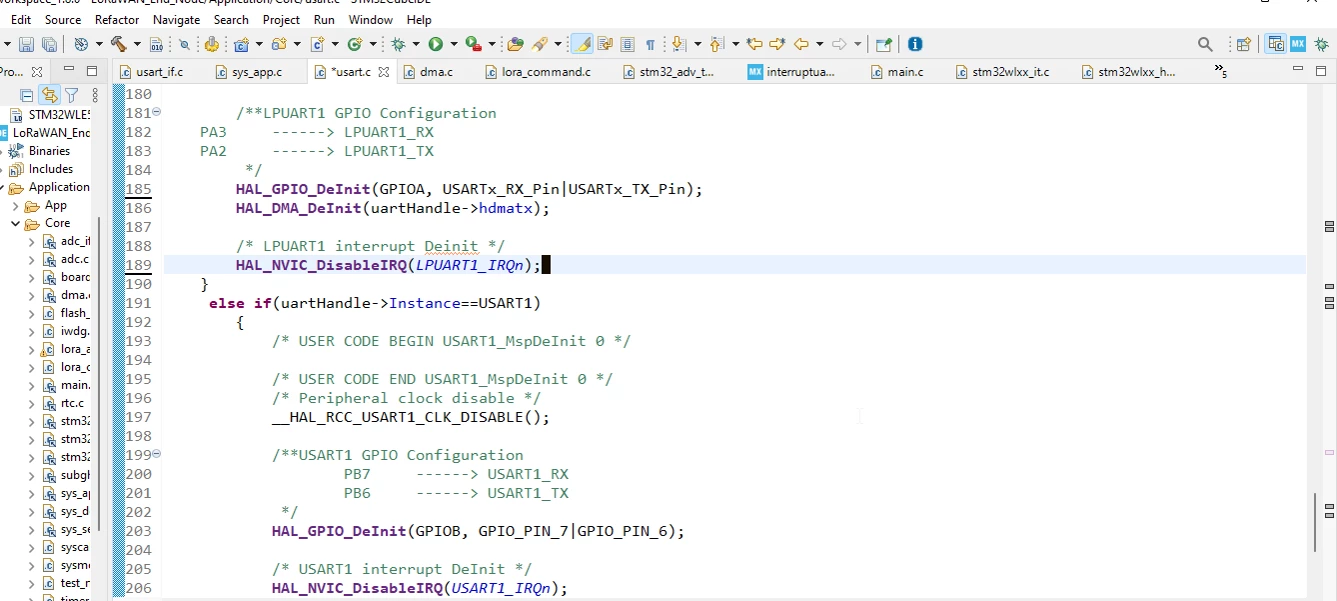Click HAL_NVIC_DisableIRQ on line 189

(321, 265)
